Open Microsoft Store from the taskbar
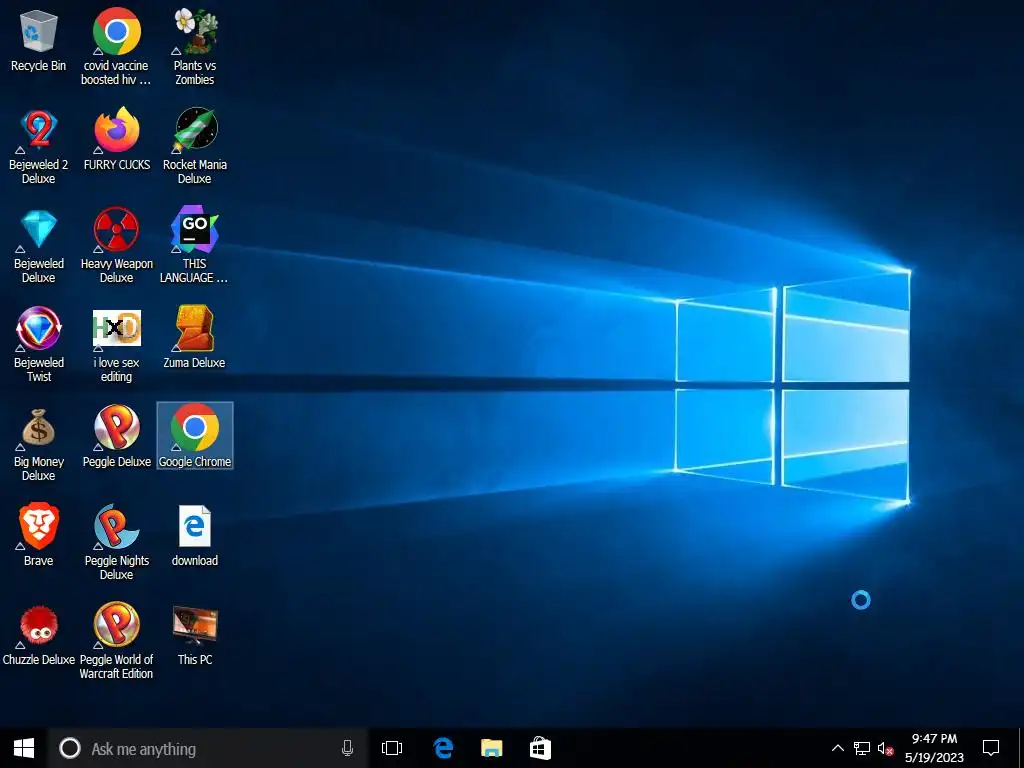1024x768 pixels. 540,748
